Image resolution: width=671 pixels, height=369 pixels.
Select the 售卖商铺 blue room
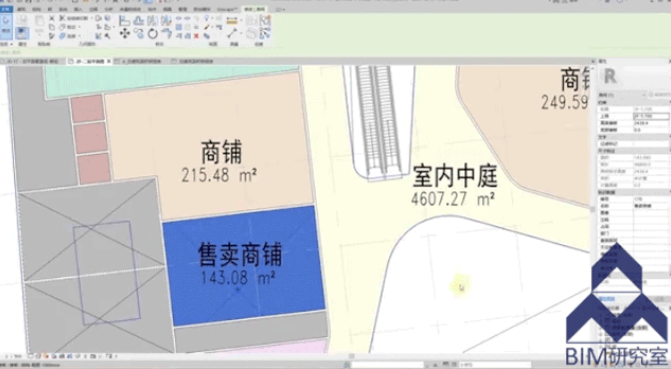click(243, 265)
